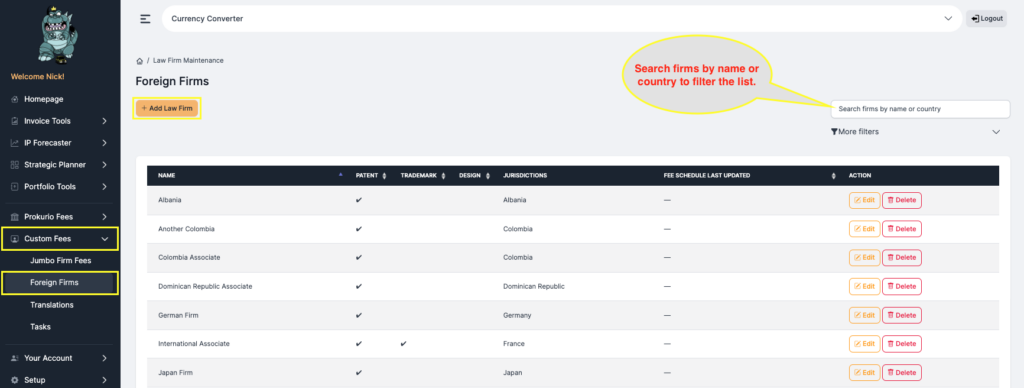Edit the Albania firm

pos(864,200)
